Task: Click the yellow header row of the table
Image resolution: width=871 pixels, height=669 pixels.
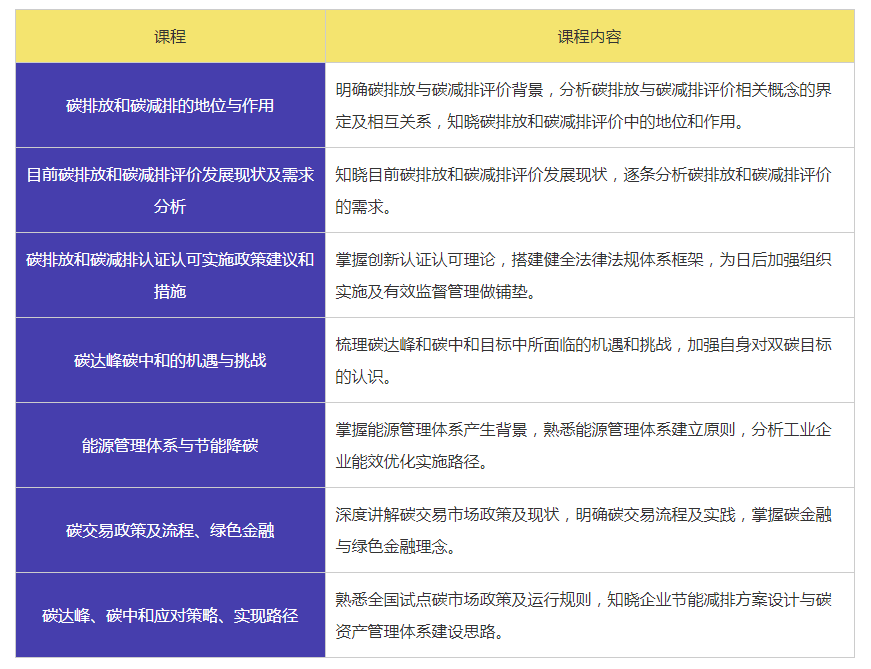Action: tap(435, 35)
